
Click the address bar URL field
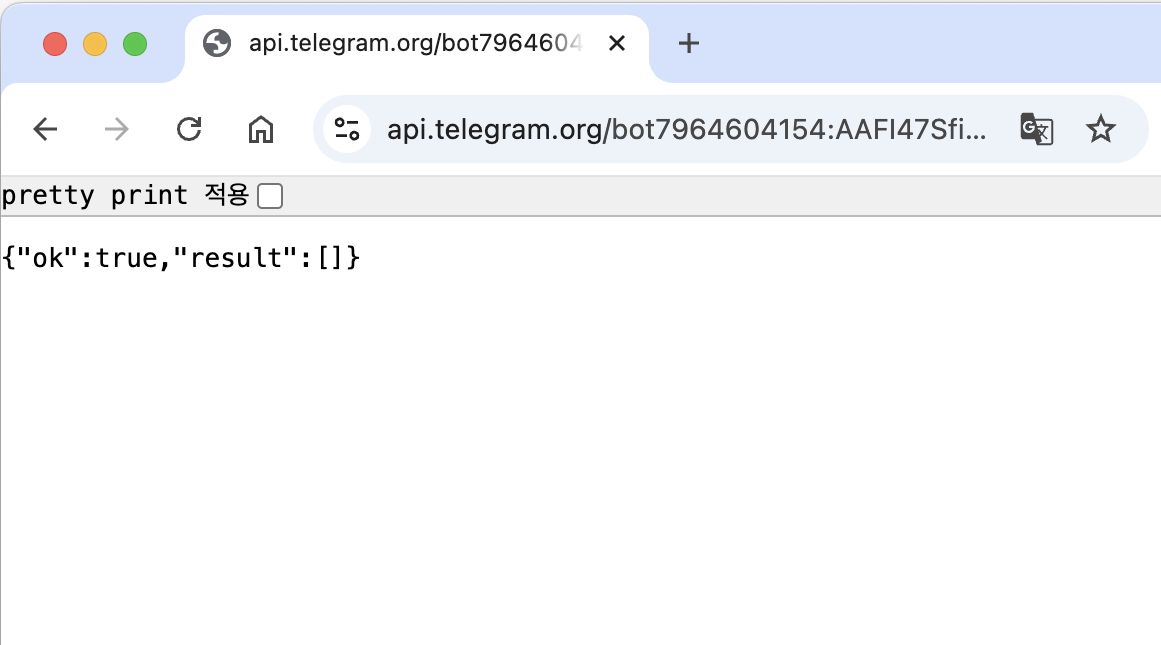click(x=687, y=130)
